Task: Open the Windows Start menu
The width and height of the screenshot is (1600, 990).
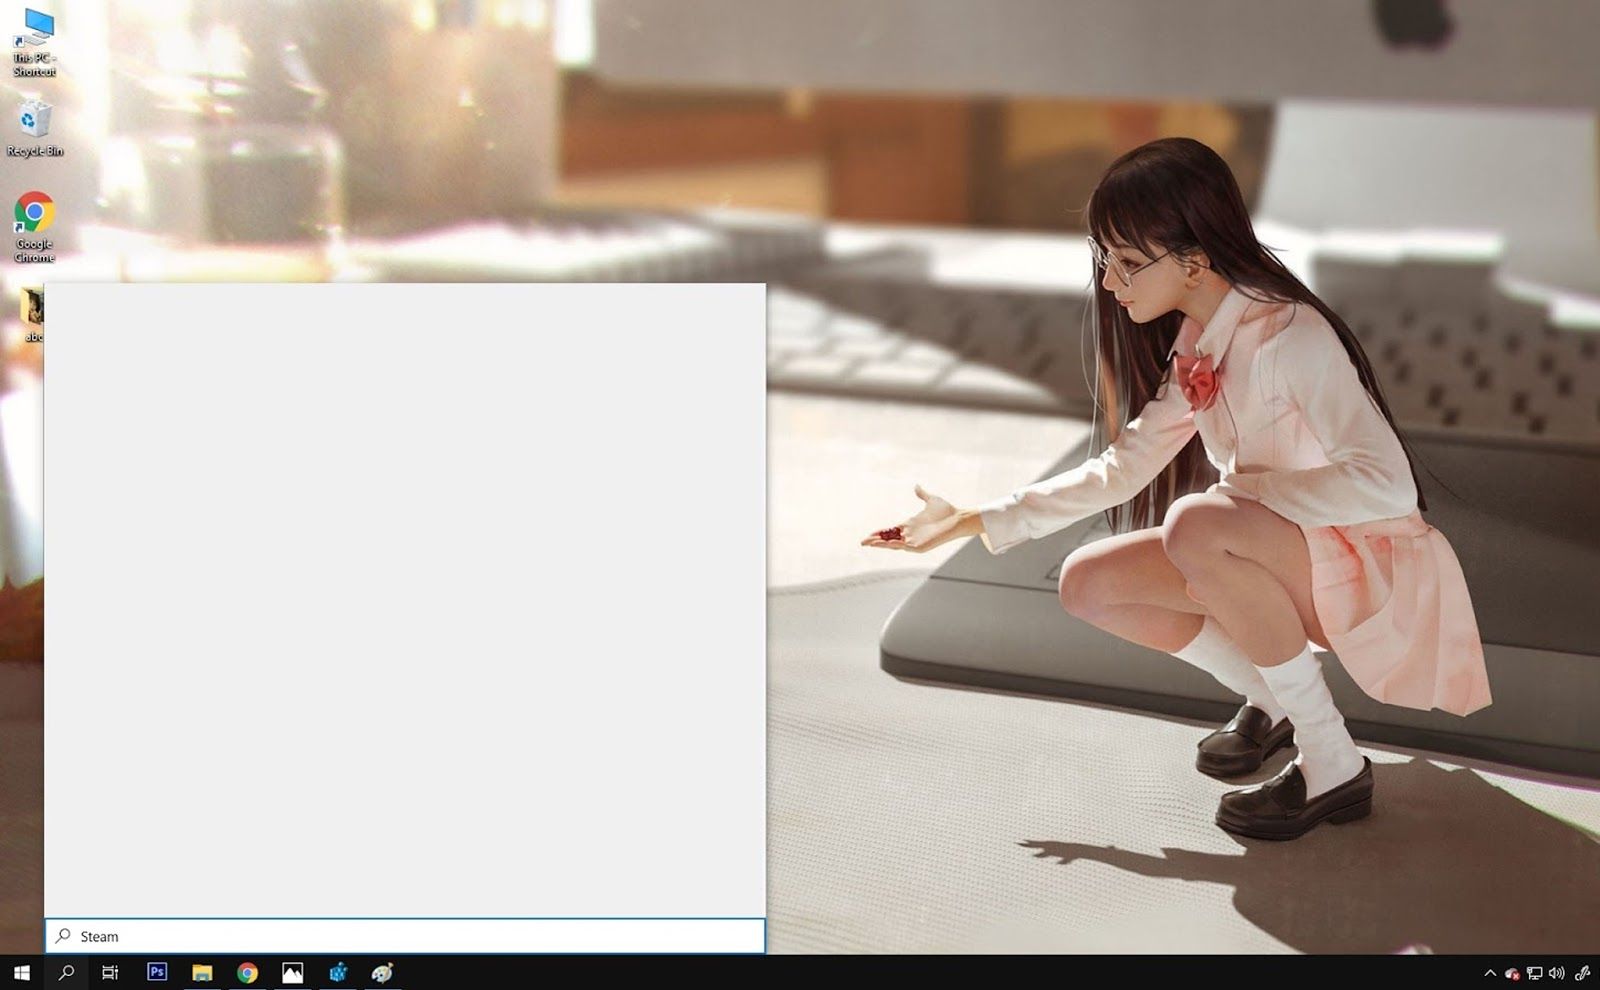Action: pos(22,972)
